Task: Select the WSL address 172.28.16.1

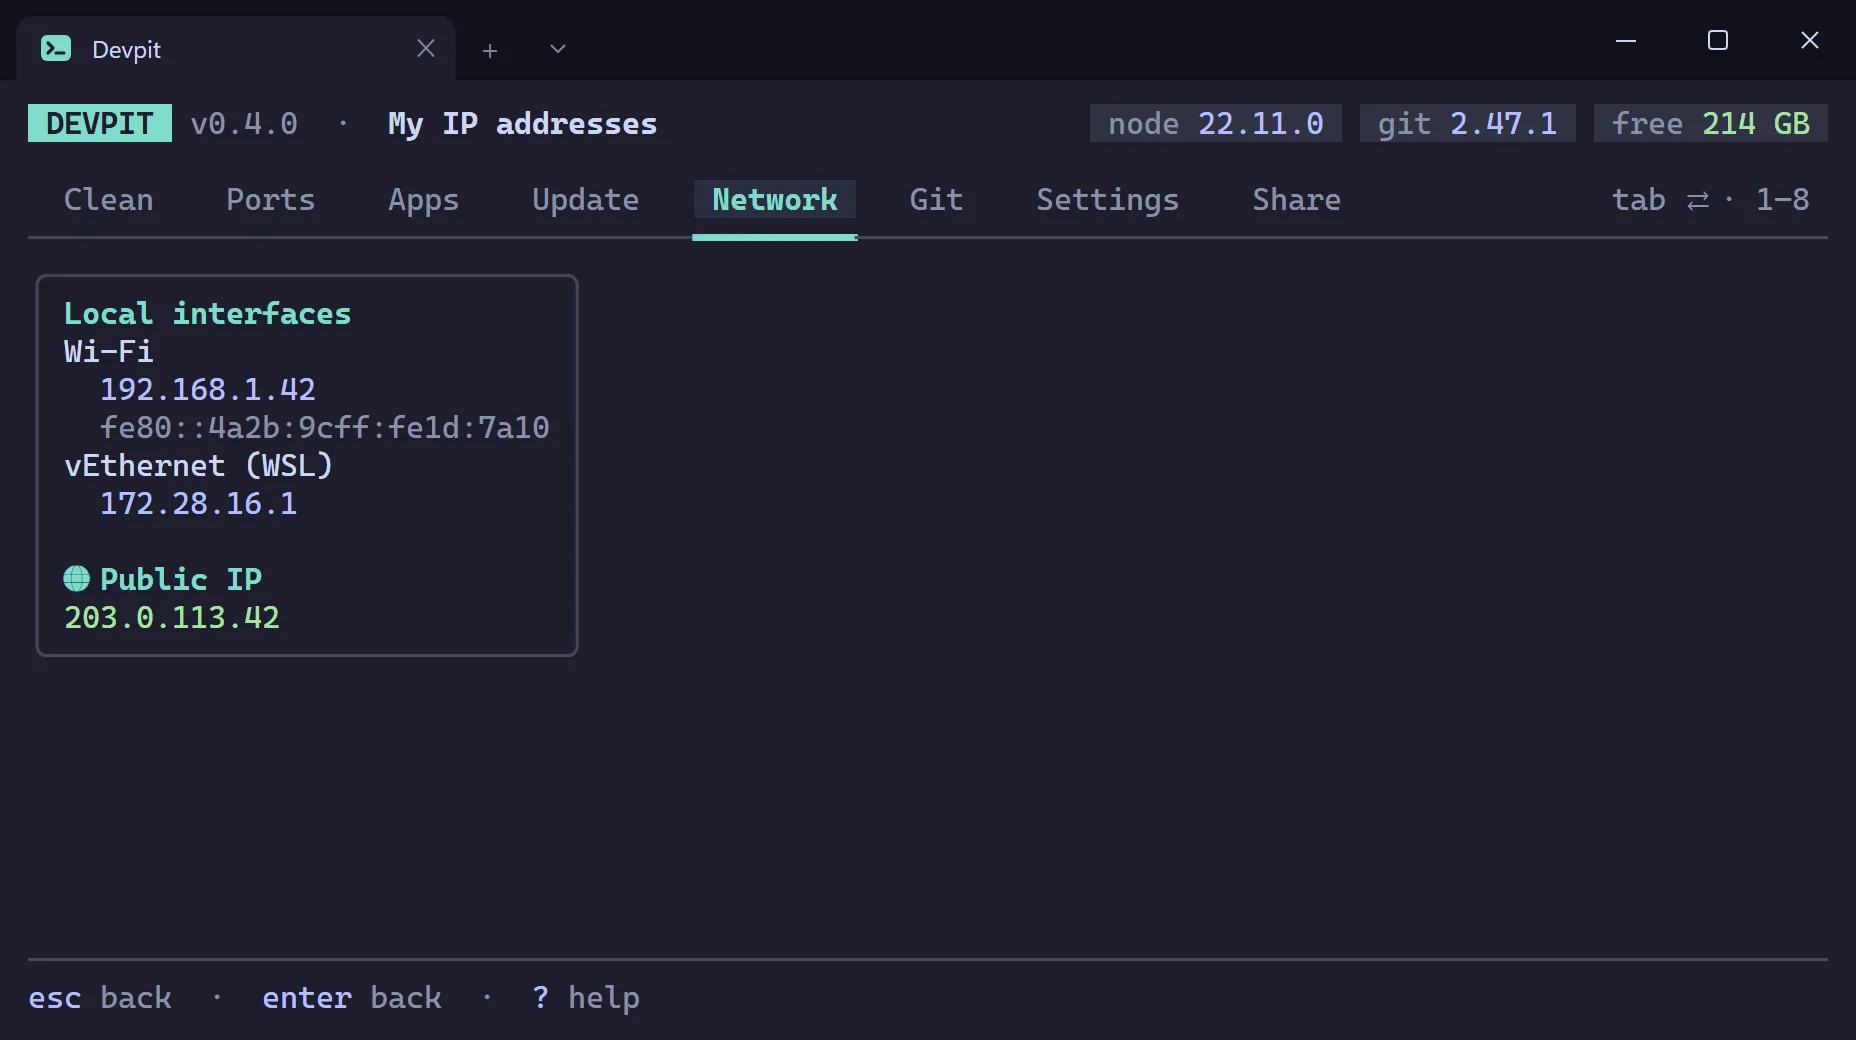Action: pos(199,503)
